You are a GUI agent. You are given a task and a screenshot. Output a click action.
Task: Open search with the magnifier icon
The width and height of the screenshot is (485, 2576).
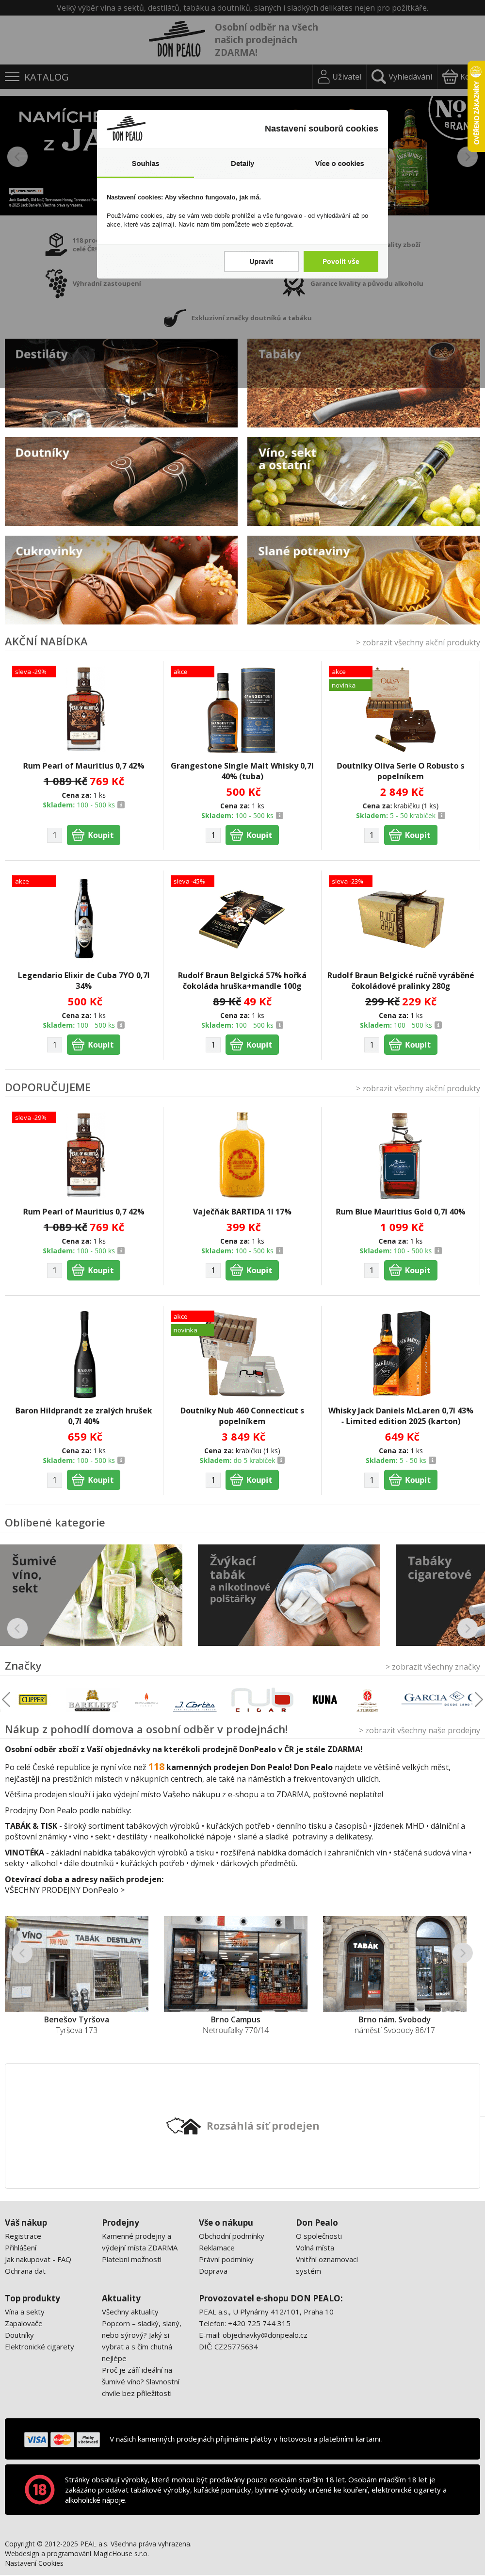point(378,77)
